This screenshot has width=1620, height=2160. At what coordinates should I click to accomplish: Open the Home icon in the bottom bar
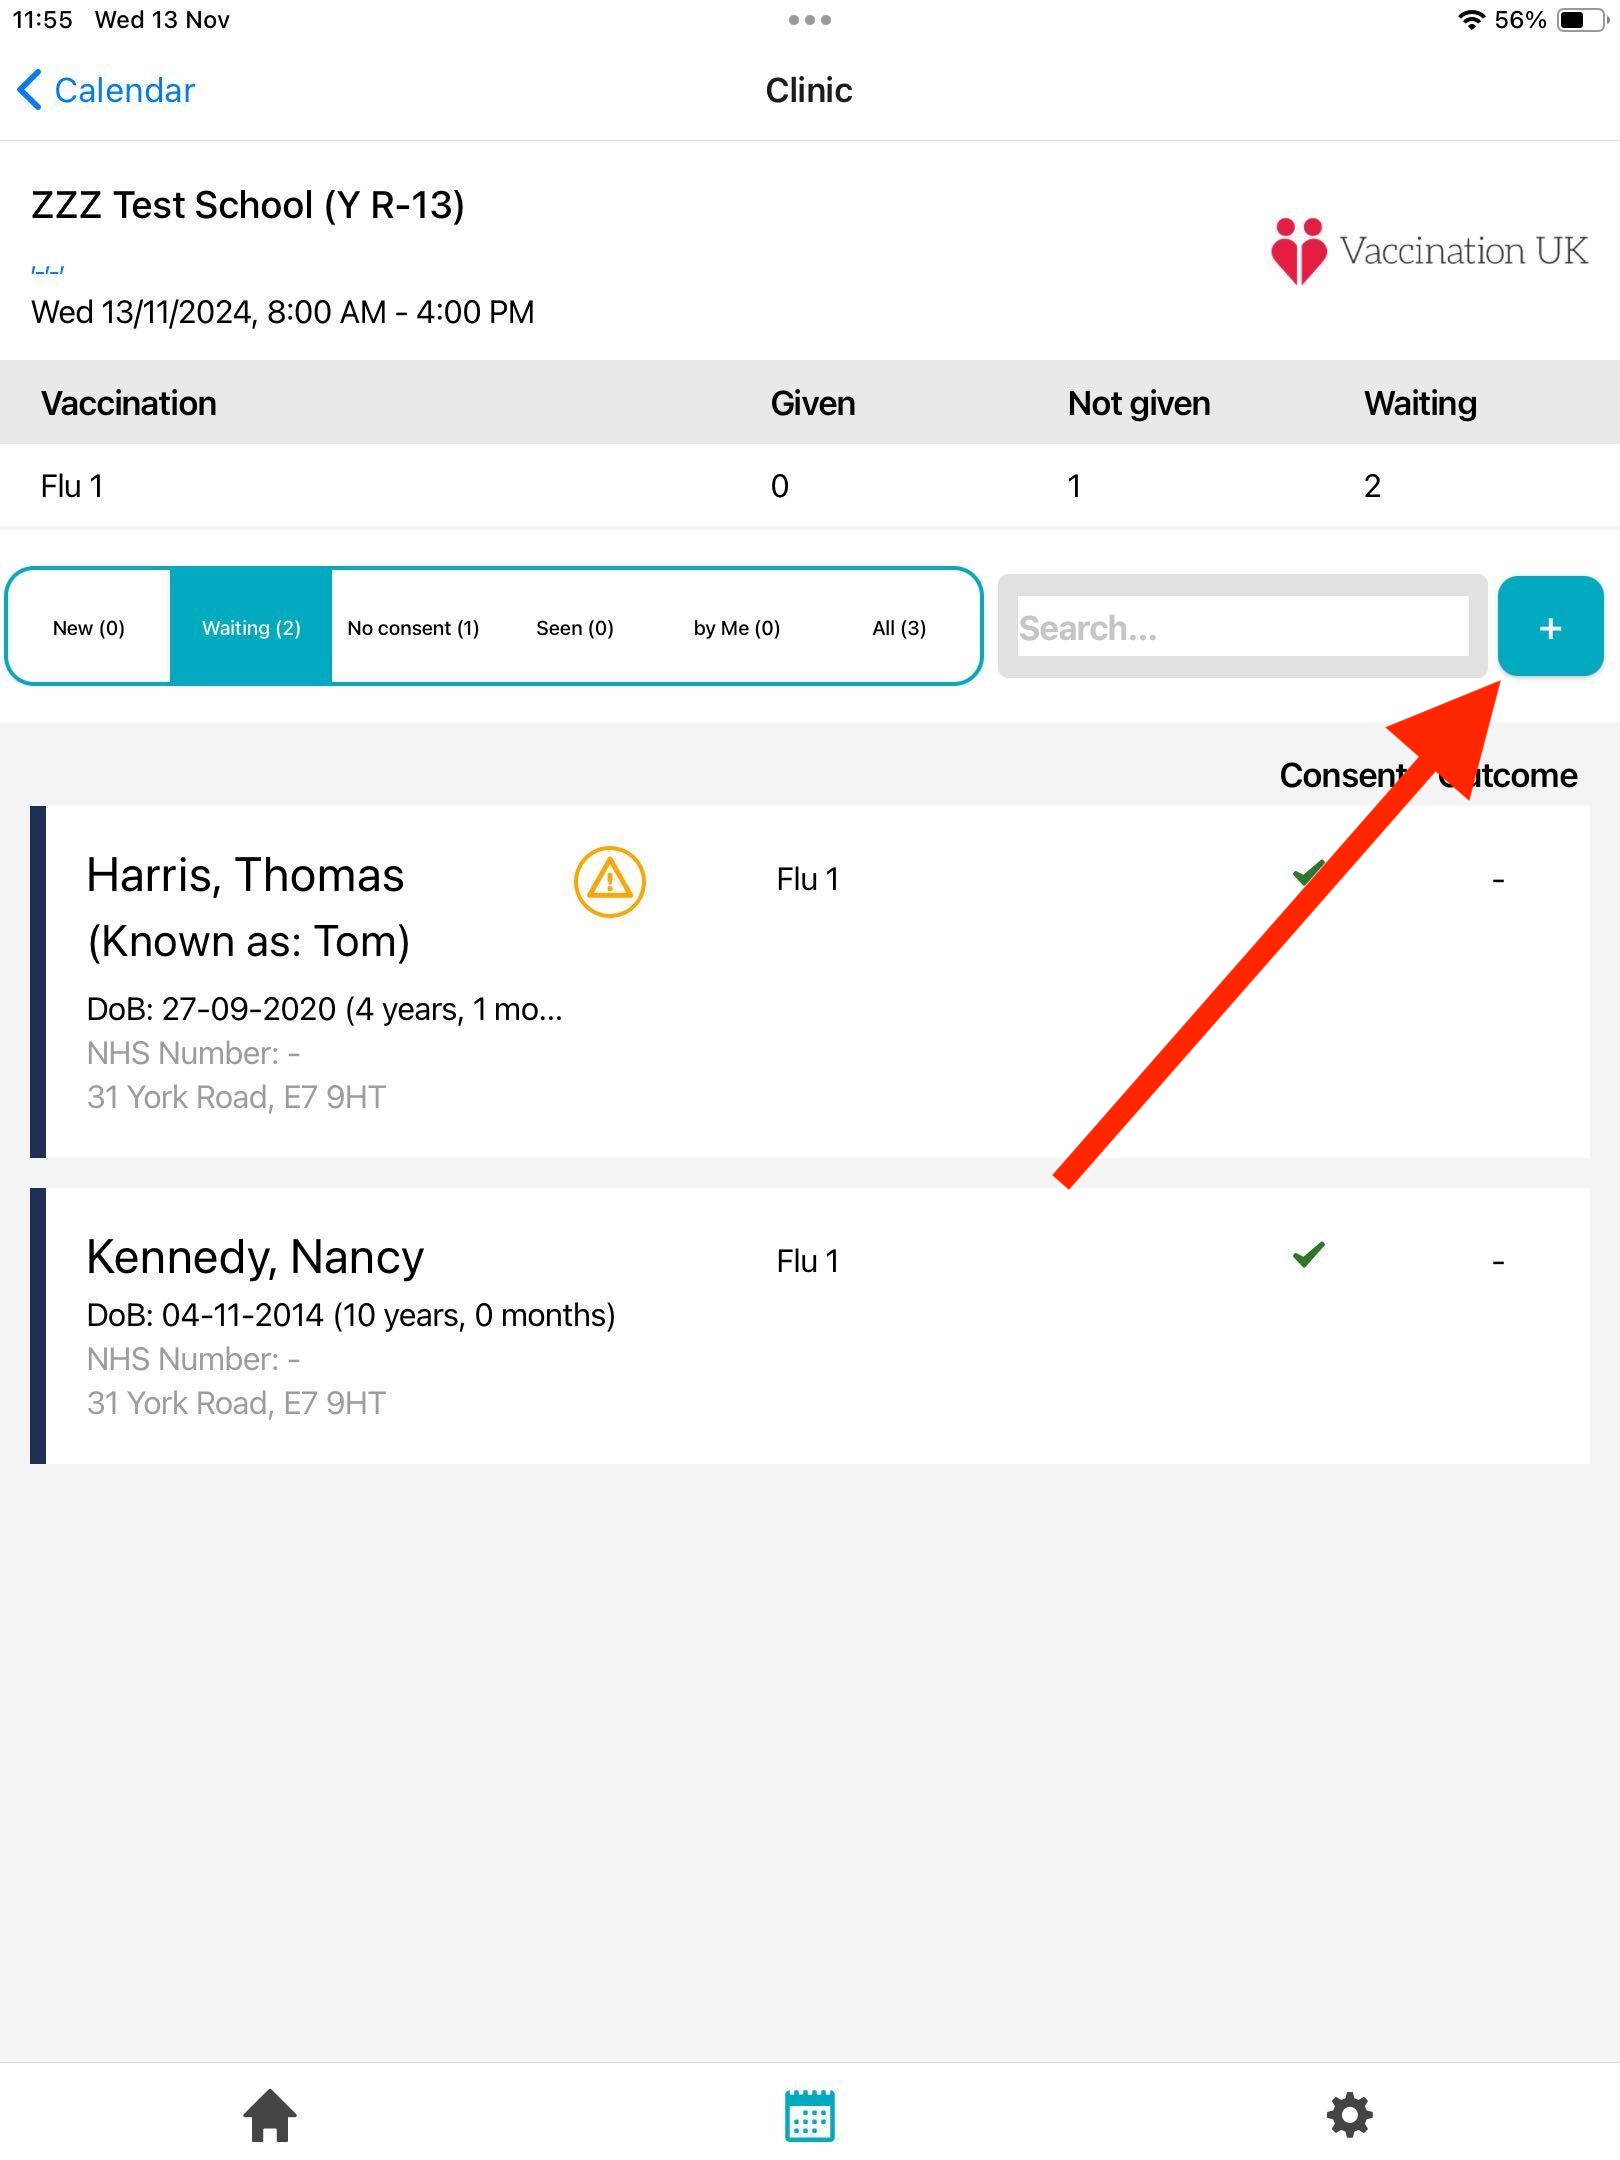point(270,2115)
